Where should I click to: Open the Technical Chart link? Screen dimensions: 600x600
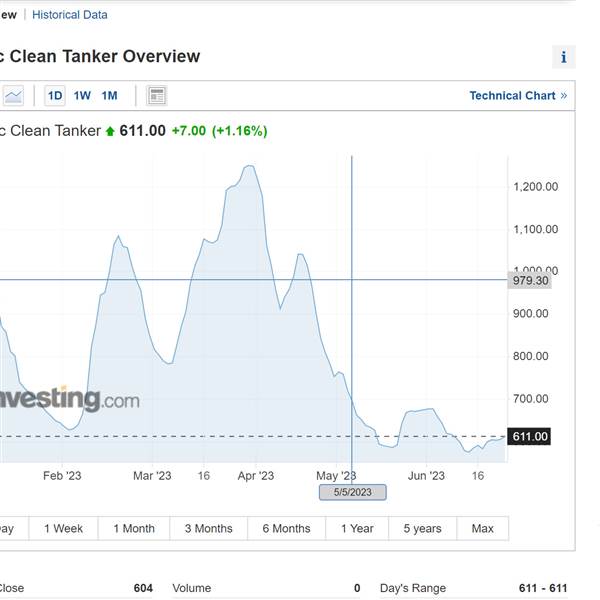click(x=512, y=96)
